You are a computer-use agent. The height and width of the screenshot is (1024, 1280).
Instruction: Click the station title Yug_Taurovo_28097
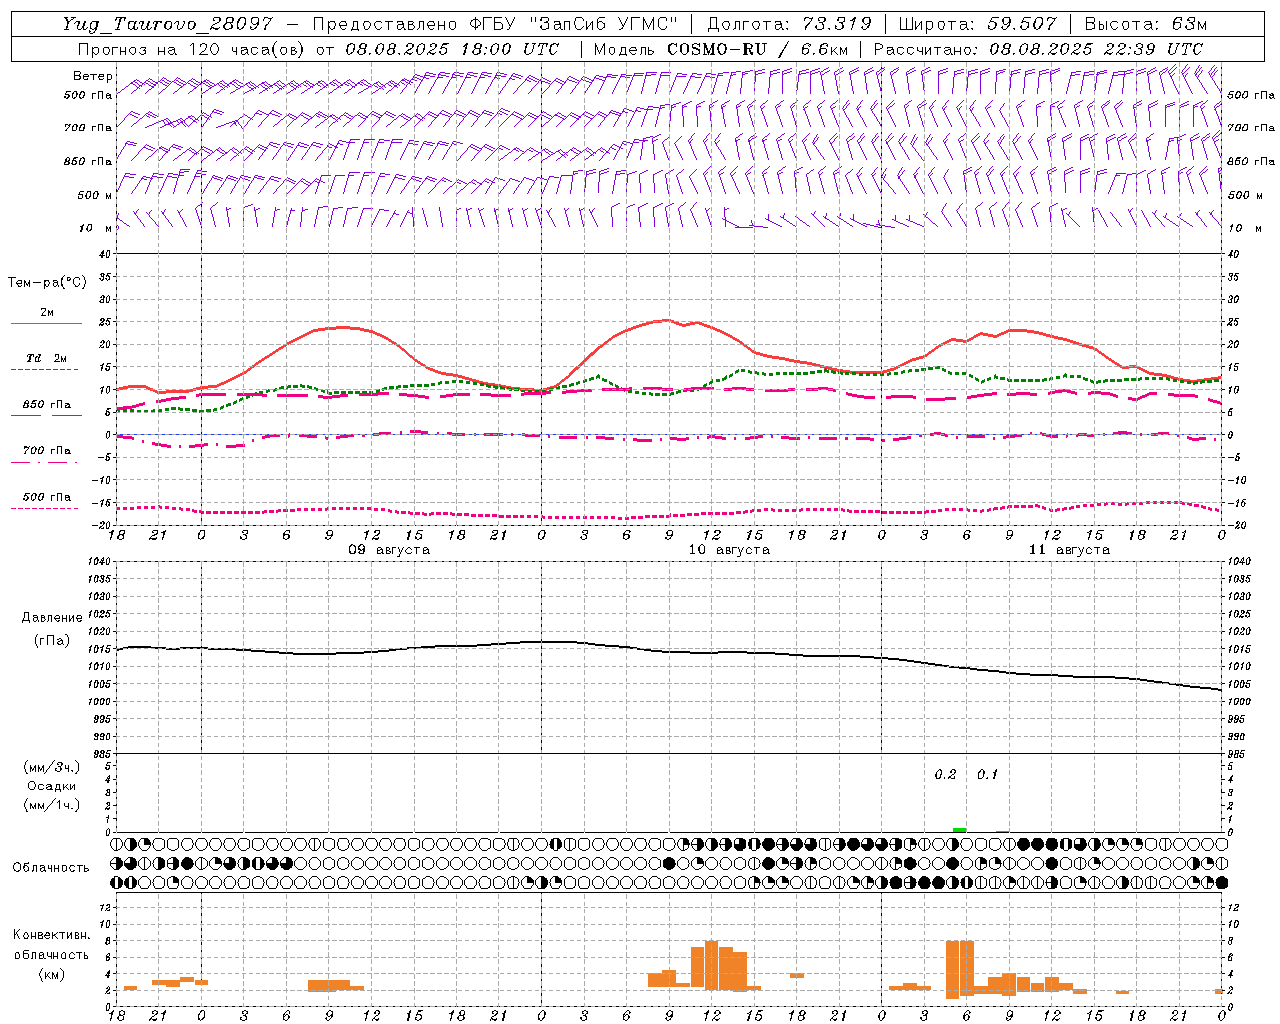pyautogui.click(x=167, y=24)
